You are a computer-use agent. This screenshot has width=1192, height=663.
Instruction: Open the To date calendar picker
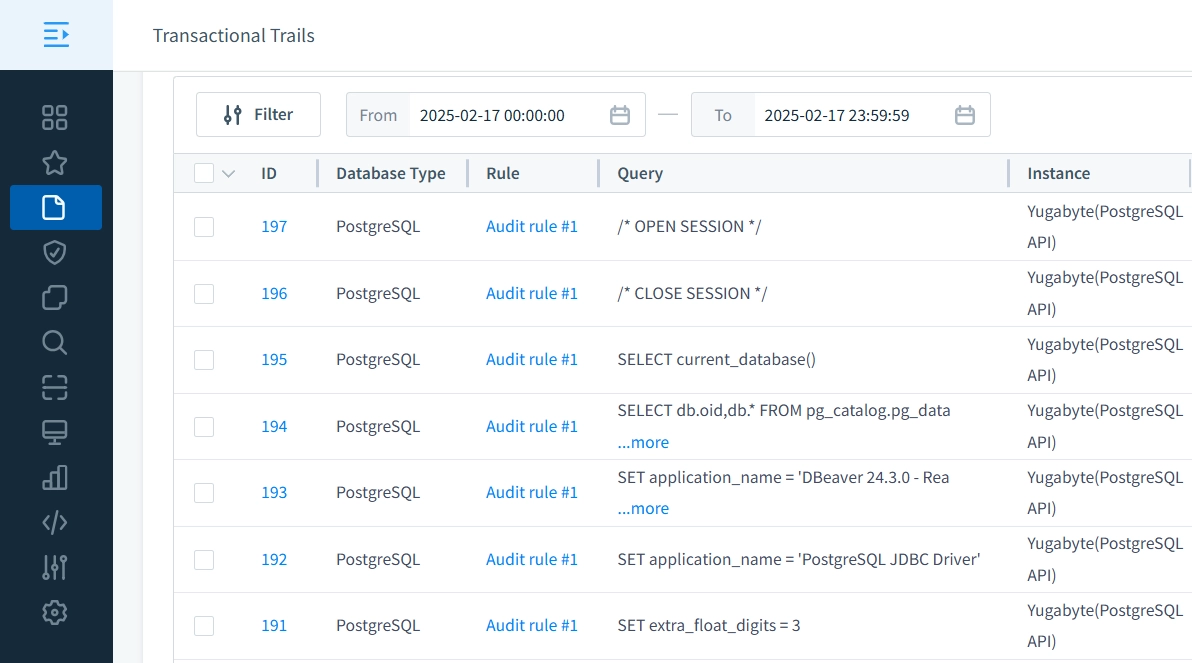click(965, 115)
